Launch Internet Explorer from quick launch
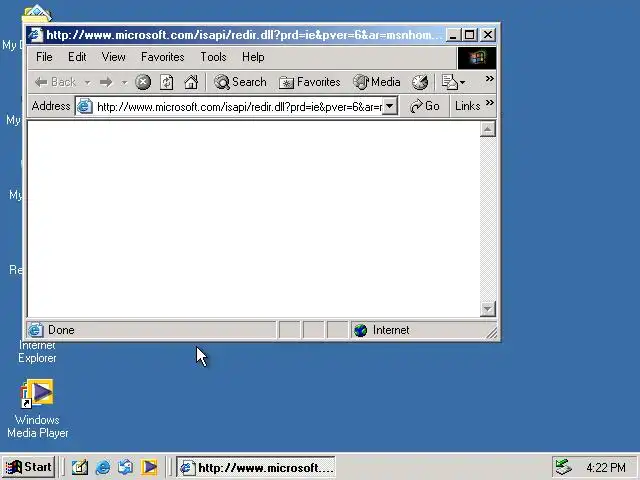 pos(102,467)
